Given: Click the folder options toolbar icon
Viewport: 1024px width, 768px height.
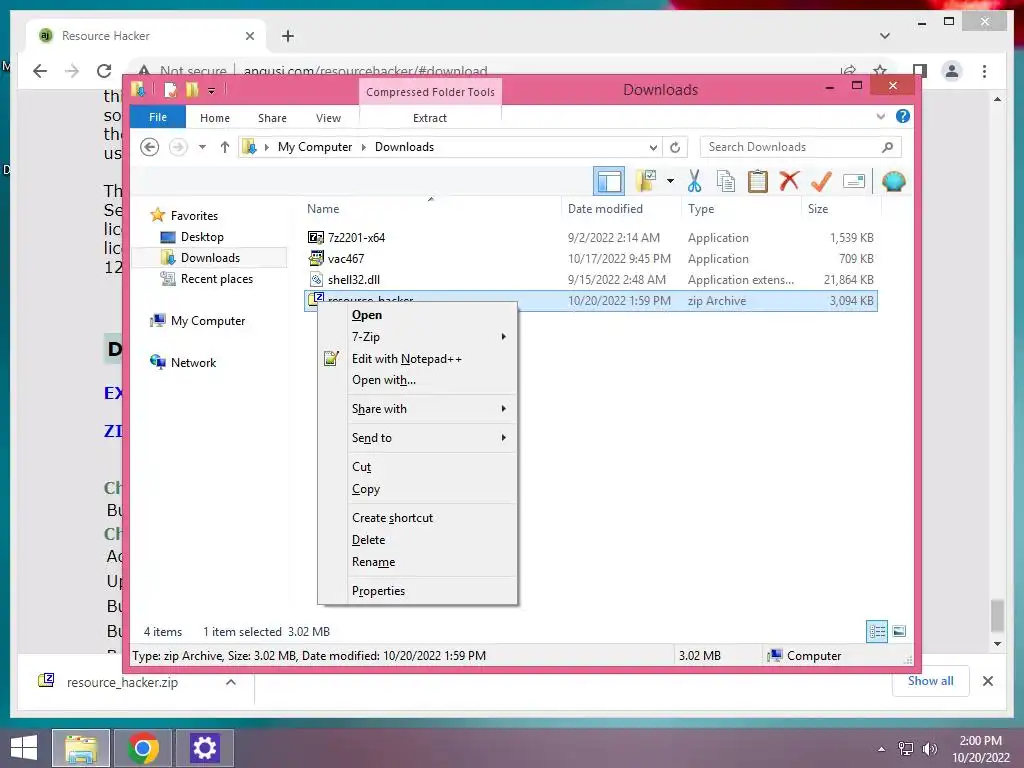Looking at the screenshot, I should pyautogui.click(x=647, y=181).
